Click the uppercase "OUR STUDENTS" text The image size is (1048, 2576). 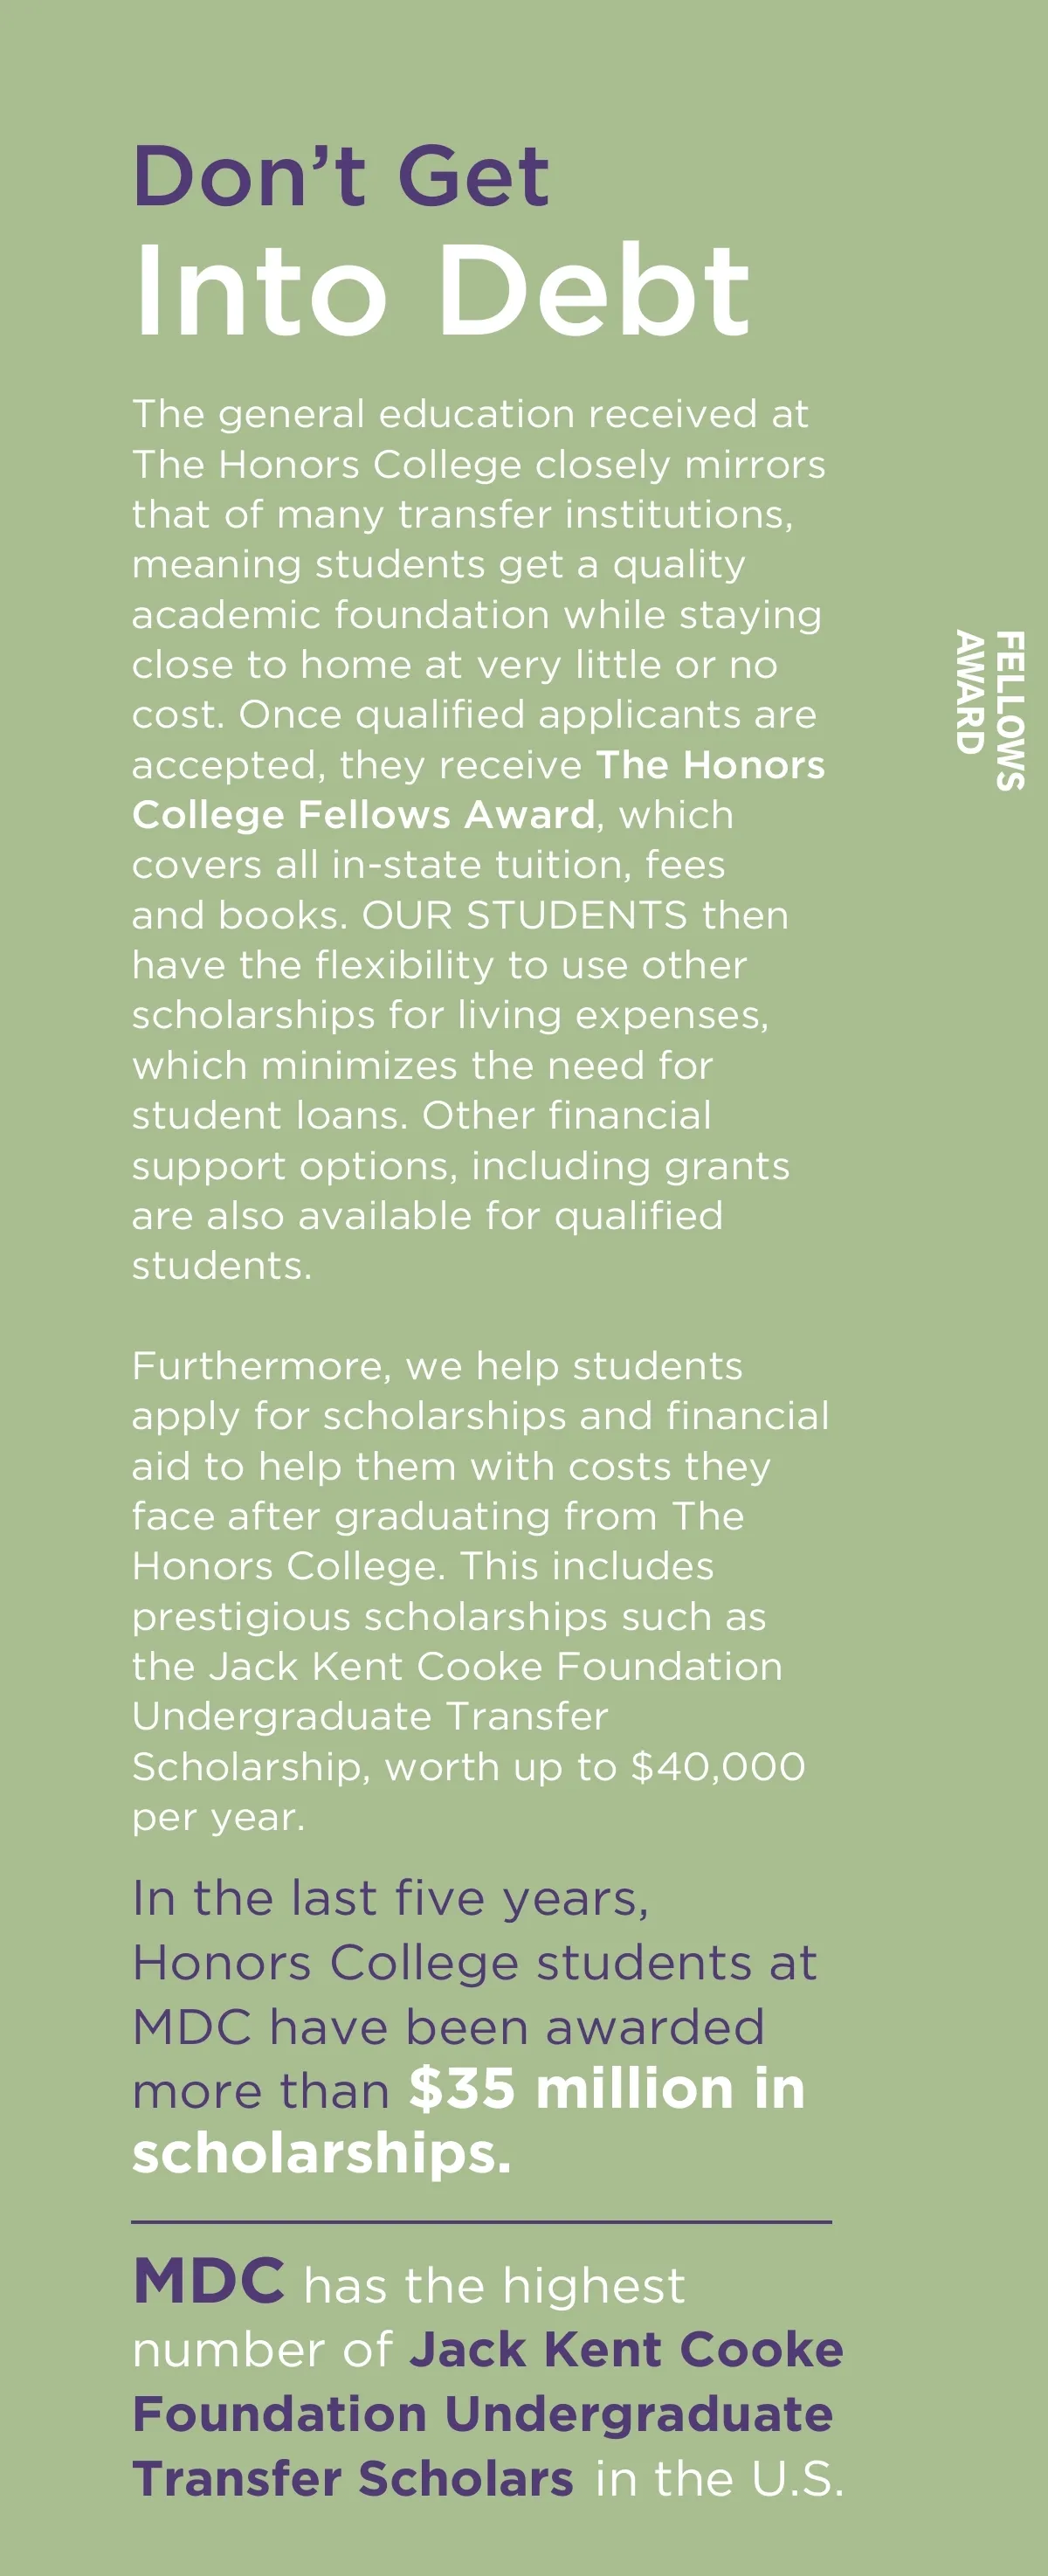coord(524,916)
